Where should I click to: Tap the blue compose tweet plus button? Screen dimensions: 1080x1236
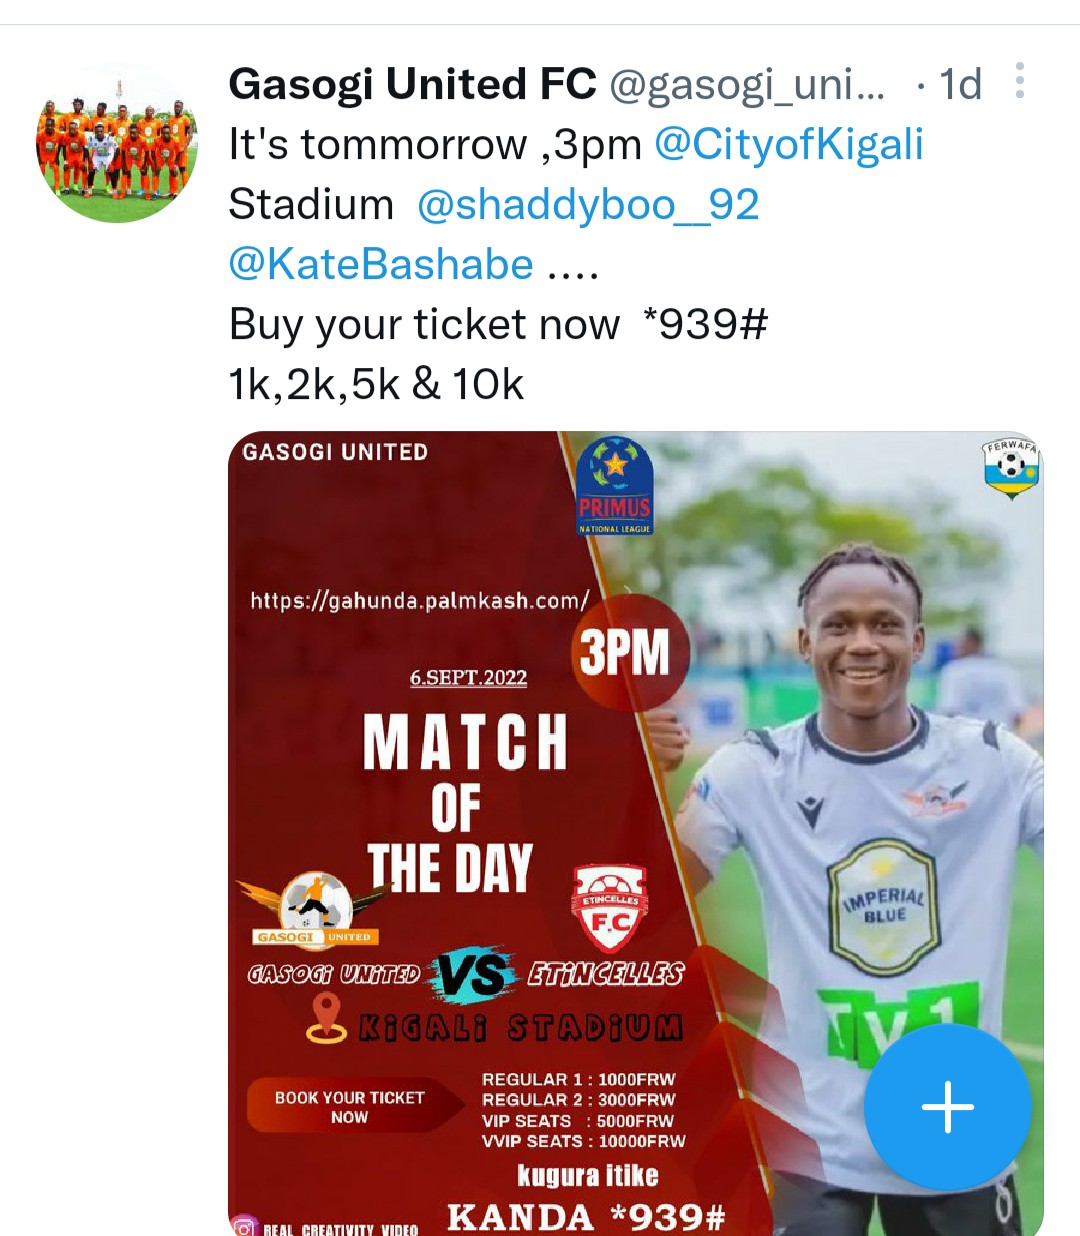(x=947, y=1106)
